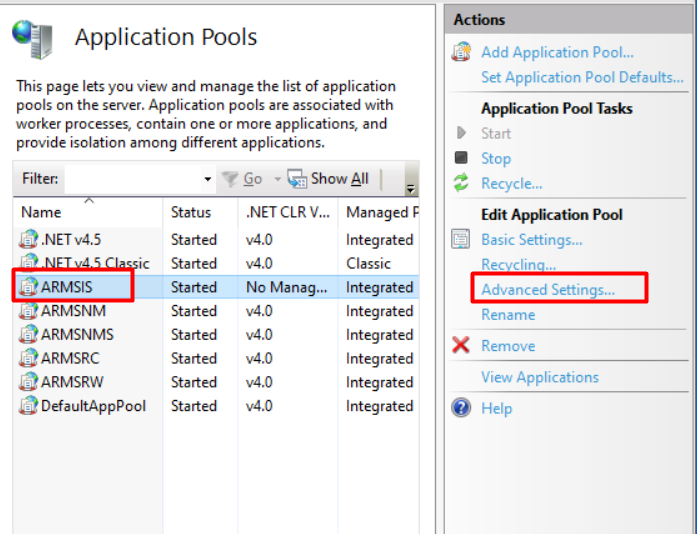
Task: Select the .NET v4.5 pool name
Action: (x=71, y=240)
